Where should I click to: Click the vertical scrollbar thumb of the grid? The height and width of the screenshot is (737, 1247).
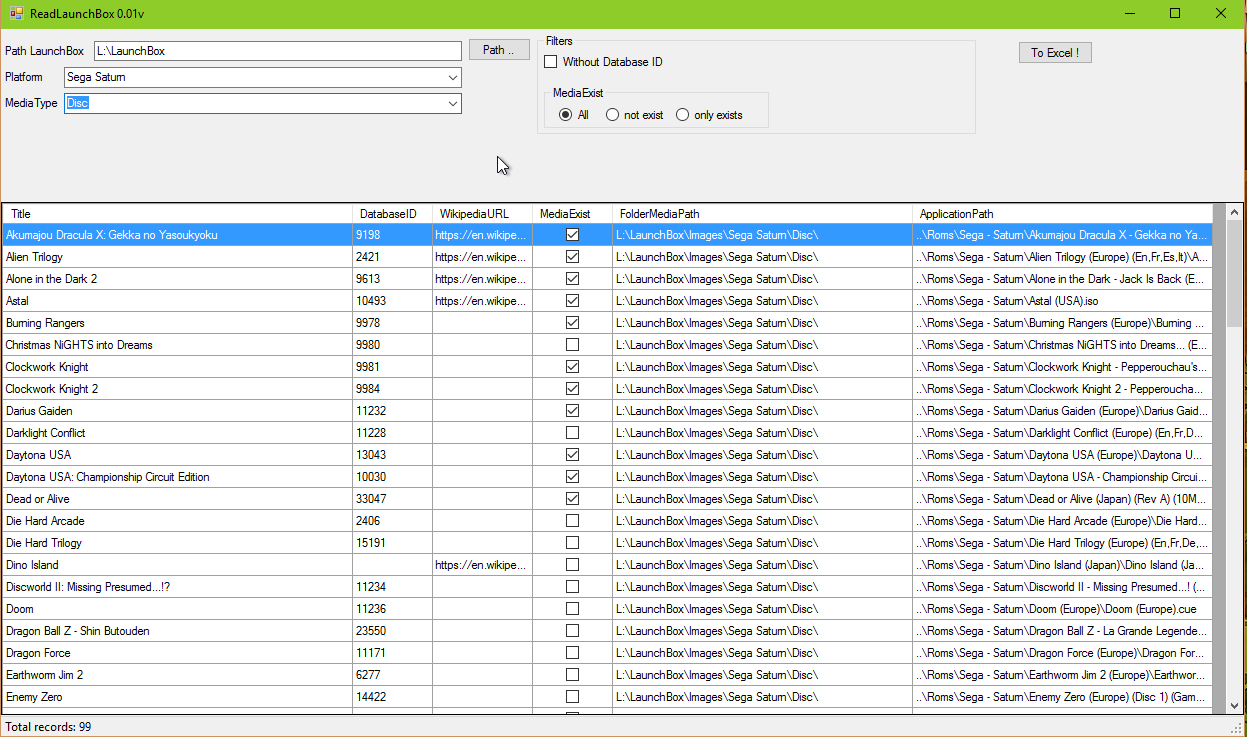click(x=1234, y=275)
